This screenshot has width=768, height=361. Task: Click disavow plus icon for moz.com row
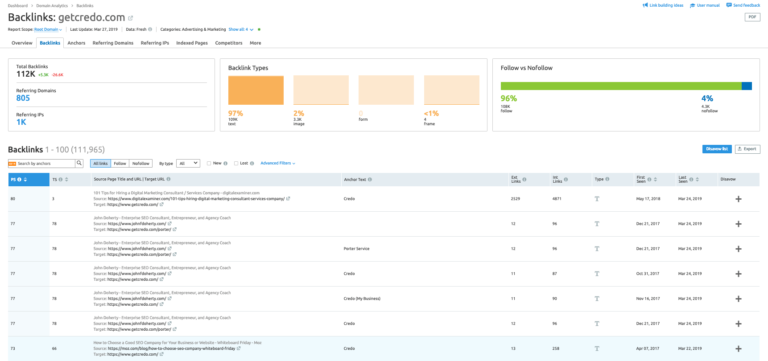tap(739, 349)
